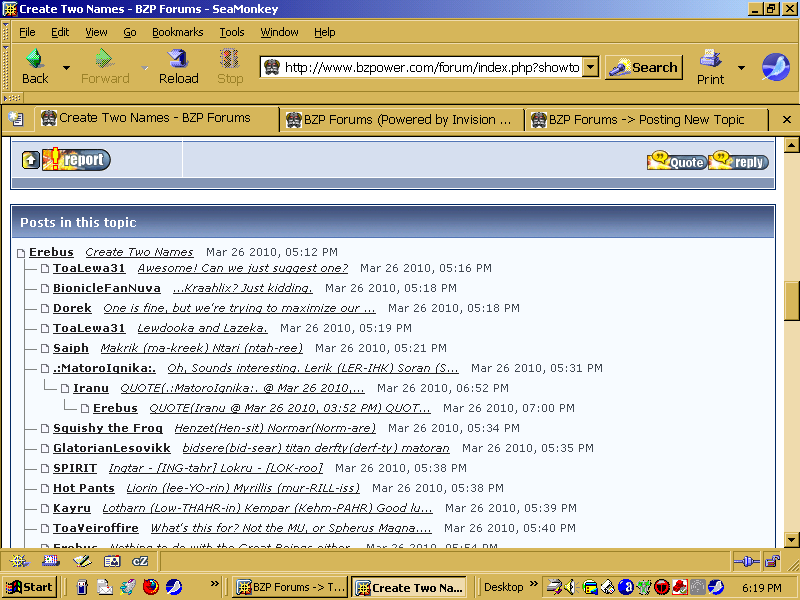Launch Firefox from quick launch bar

click(x=151, y=587)
